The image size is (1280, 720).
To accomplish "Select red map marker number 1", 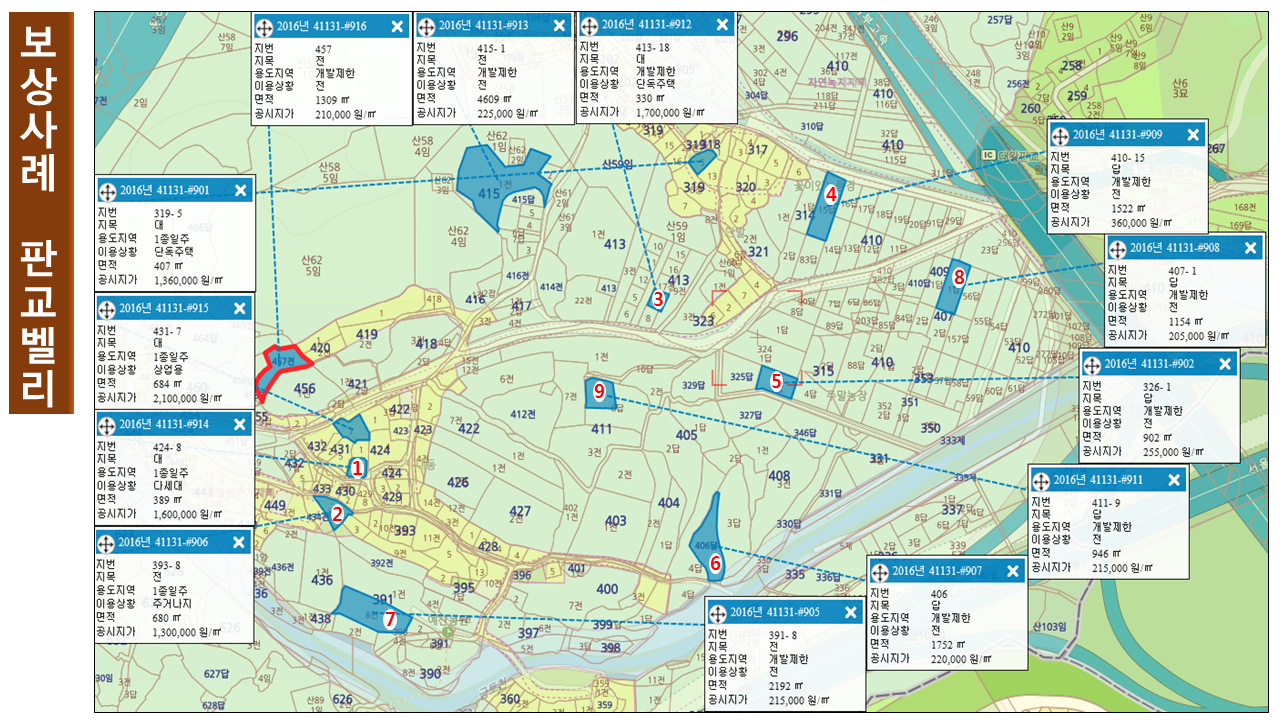I will (357, 467).
